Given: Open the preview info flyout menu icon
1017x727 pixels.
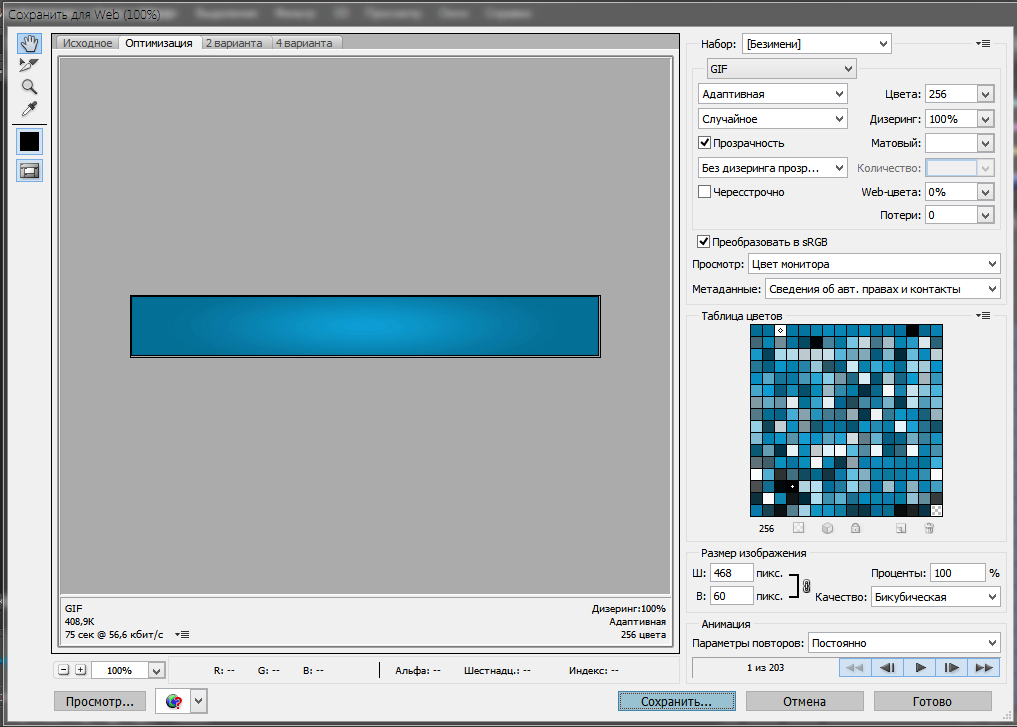Looking at the screenshot, I should pos(182,634).
